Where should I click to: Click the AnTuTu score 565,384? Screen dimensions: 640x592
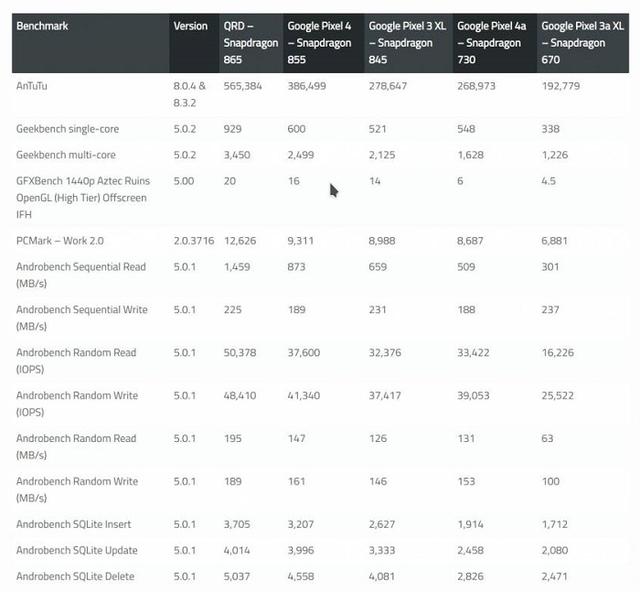click(x=242, y=86)
